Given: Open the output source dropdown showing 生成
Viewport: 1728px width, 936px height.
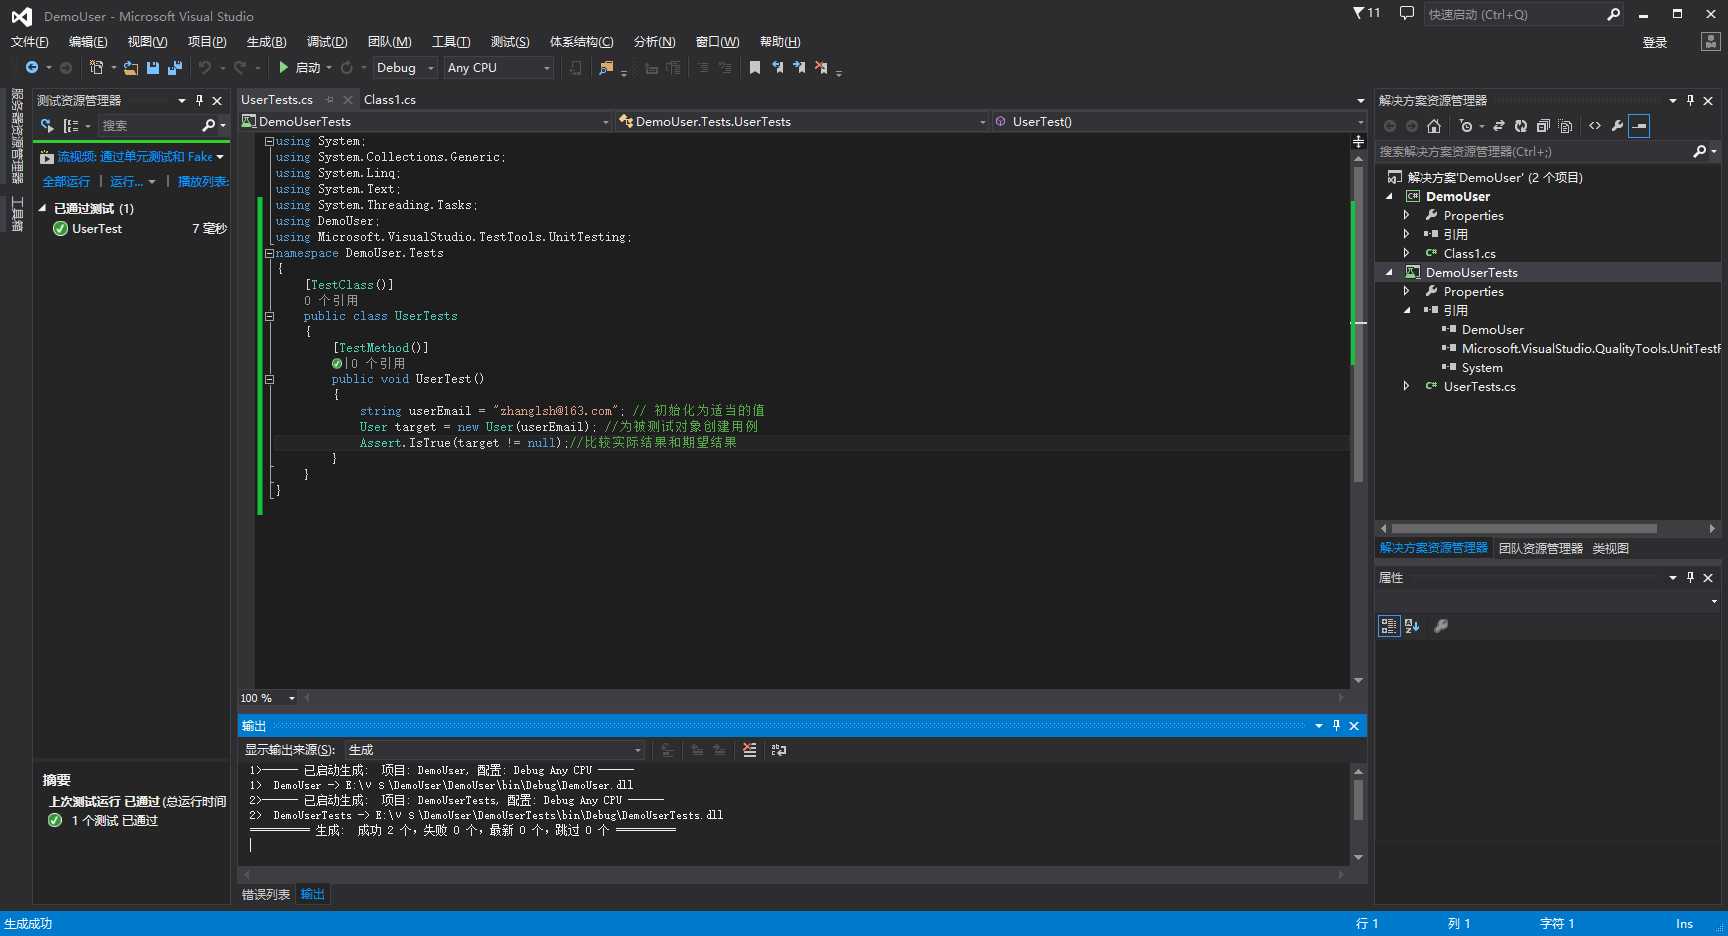Looking at the screenshot, I should coord(495,750).
